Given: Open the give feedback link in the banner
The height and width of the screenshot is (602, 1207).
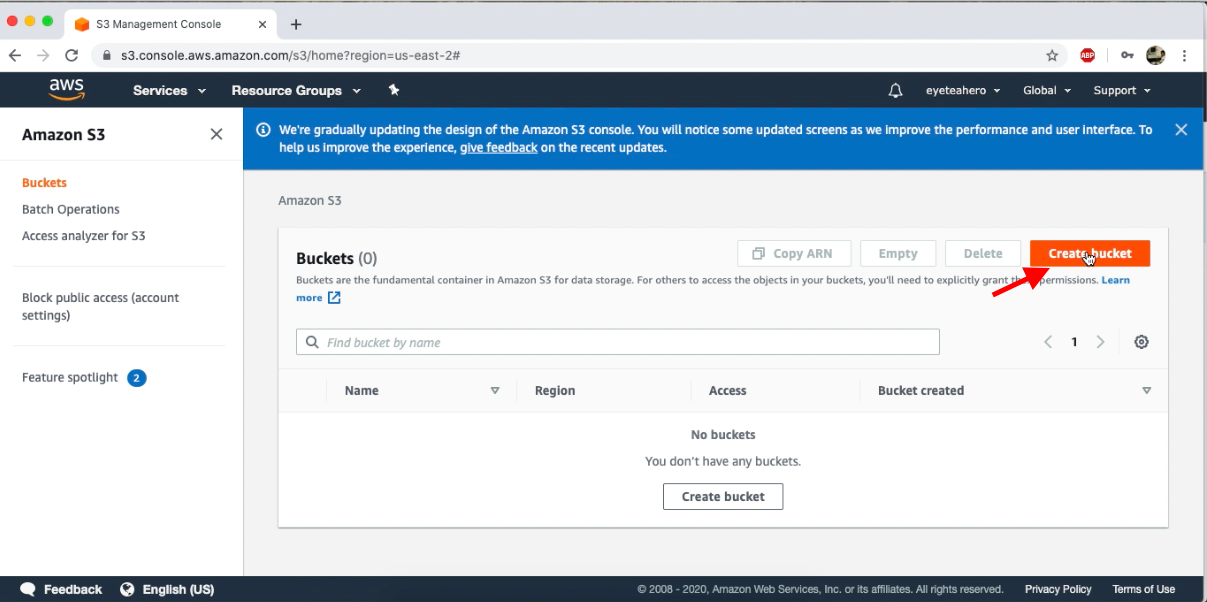Looking at the screenshot, I should click(501, 146).
